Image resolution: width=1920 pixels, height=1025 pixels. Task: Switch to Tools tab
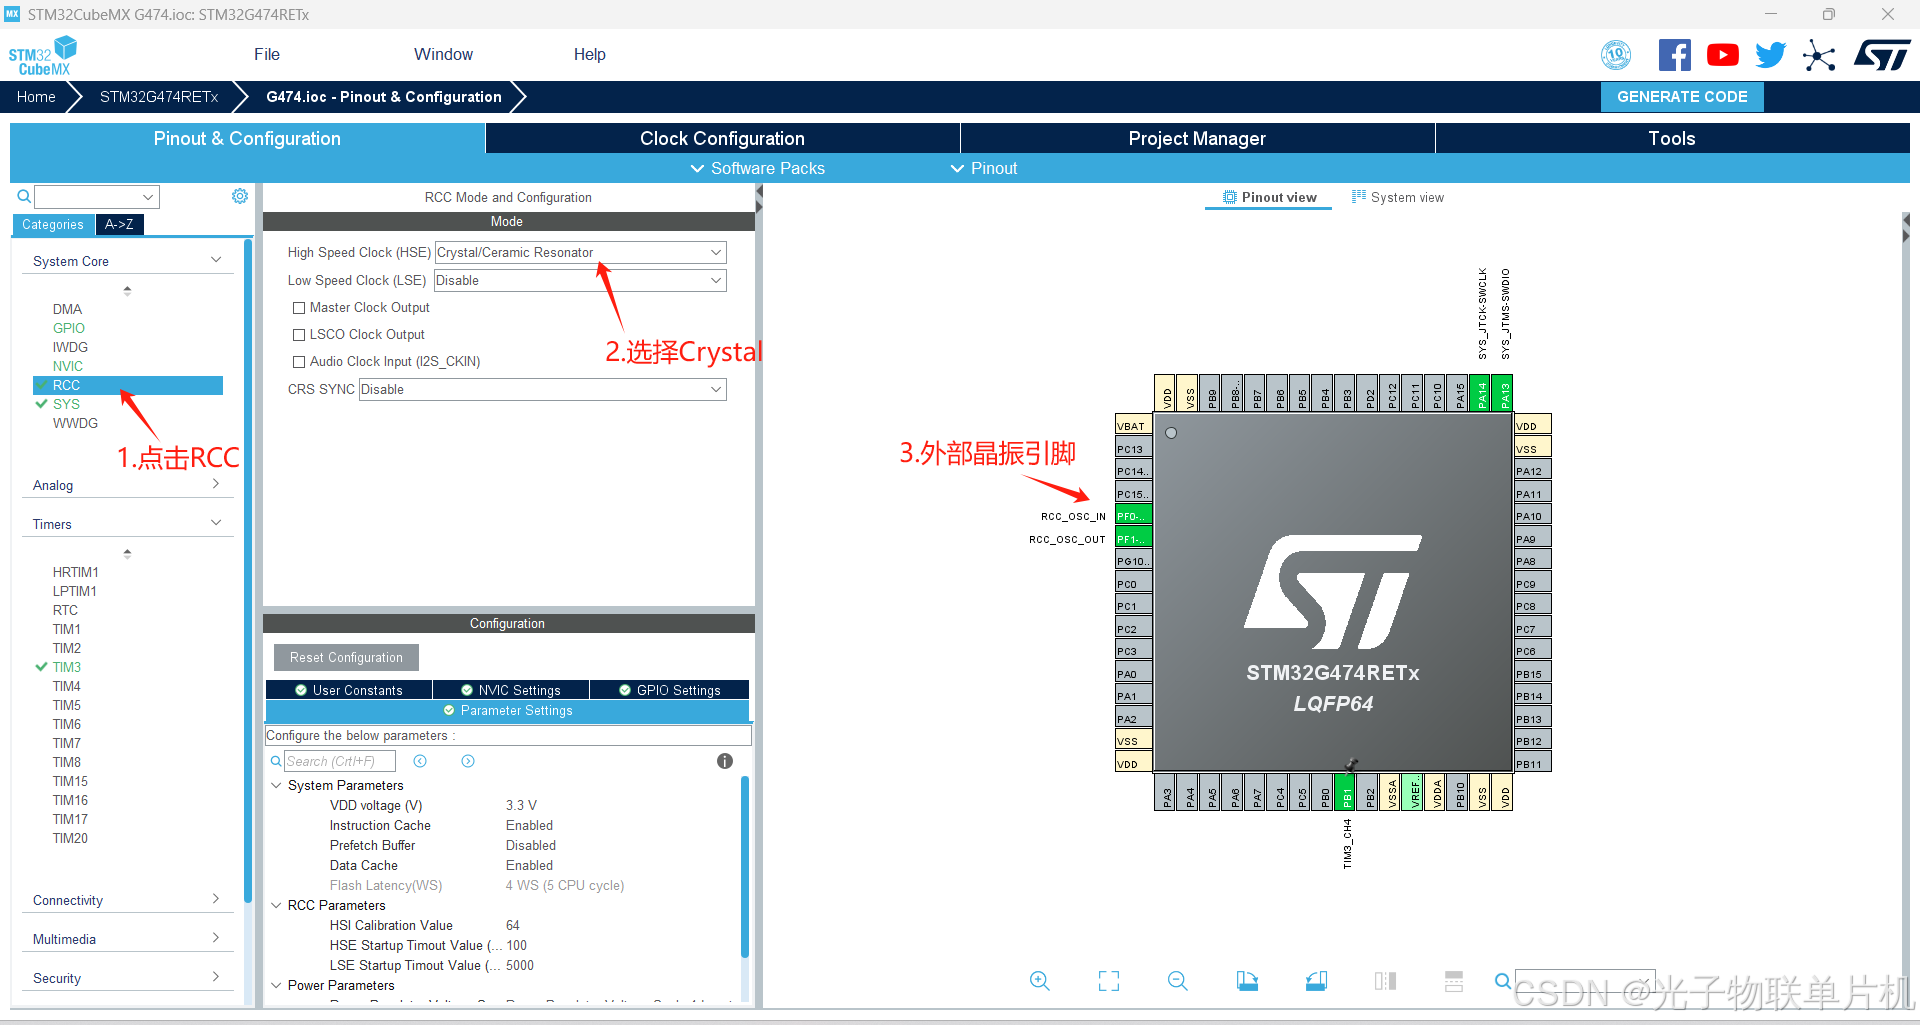click(1672, 138)
